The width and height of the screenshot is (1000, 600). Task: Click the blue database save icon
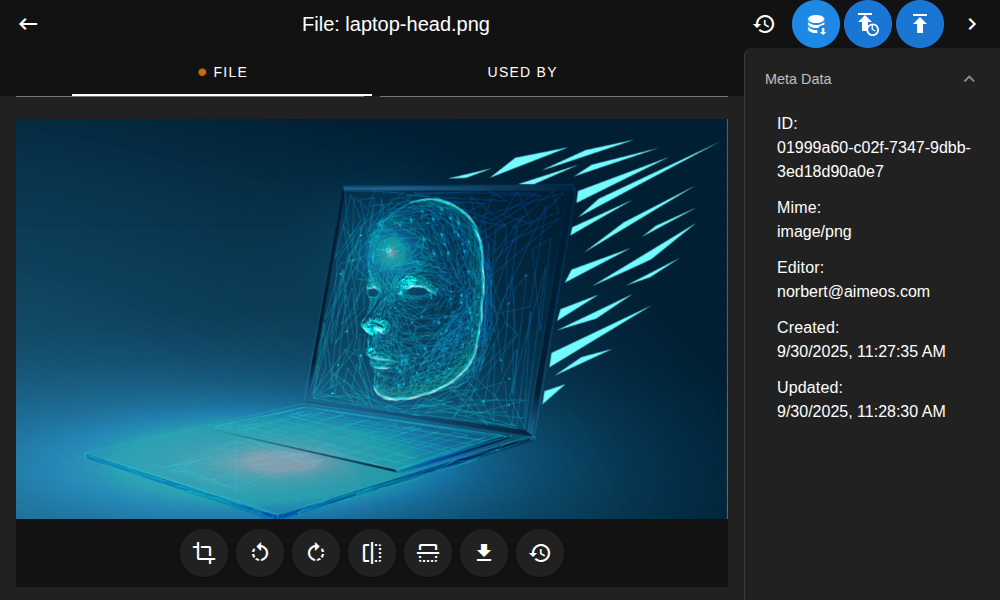coord(816,24)
